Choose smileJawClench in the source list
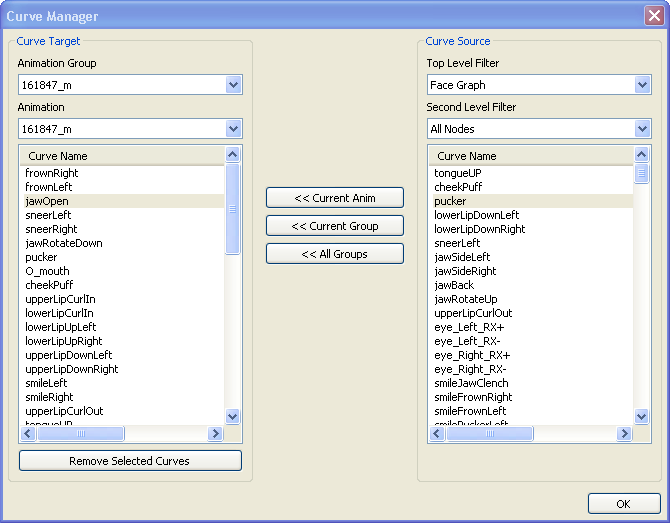The width and height of the screenshot is (670, 523). pyautogui.click(x=471, y=383)
